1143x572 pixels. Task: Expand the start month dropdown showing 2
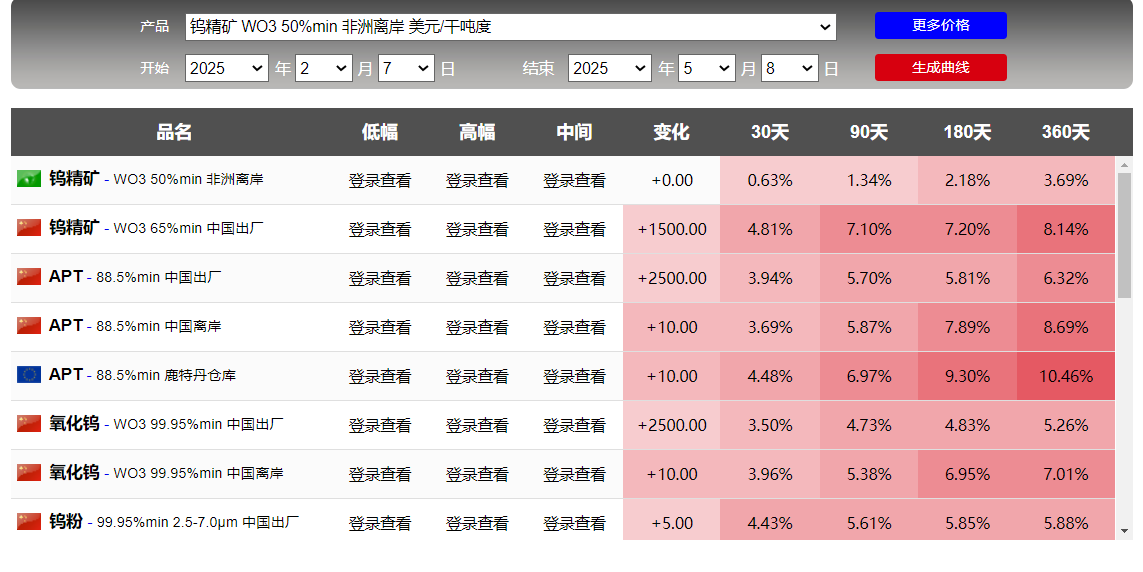pyautogui.click(x=324, y=68)
